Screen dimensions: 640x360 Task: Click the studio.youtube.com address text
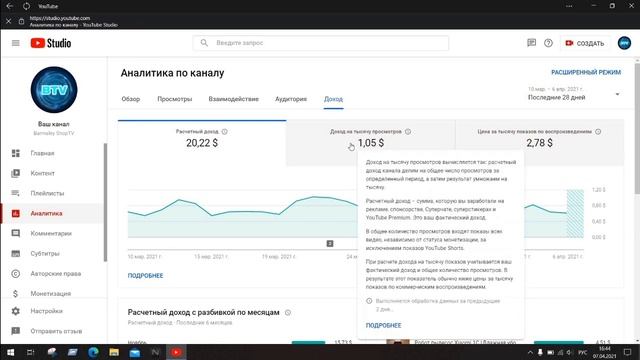(60, 18)
